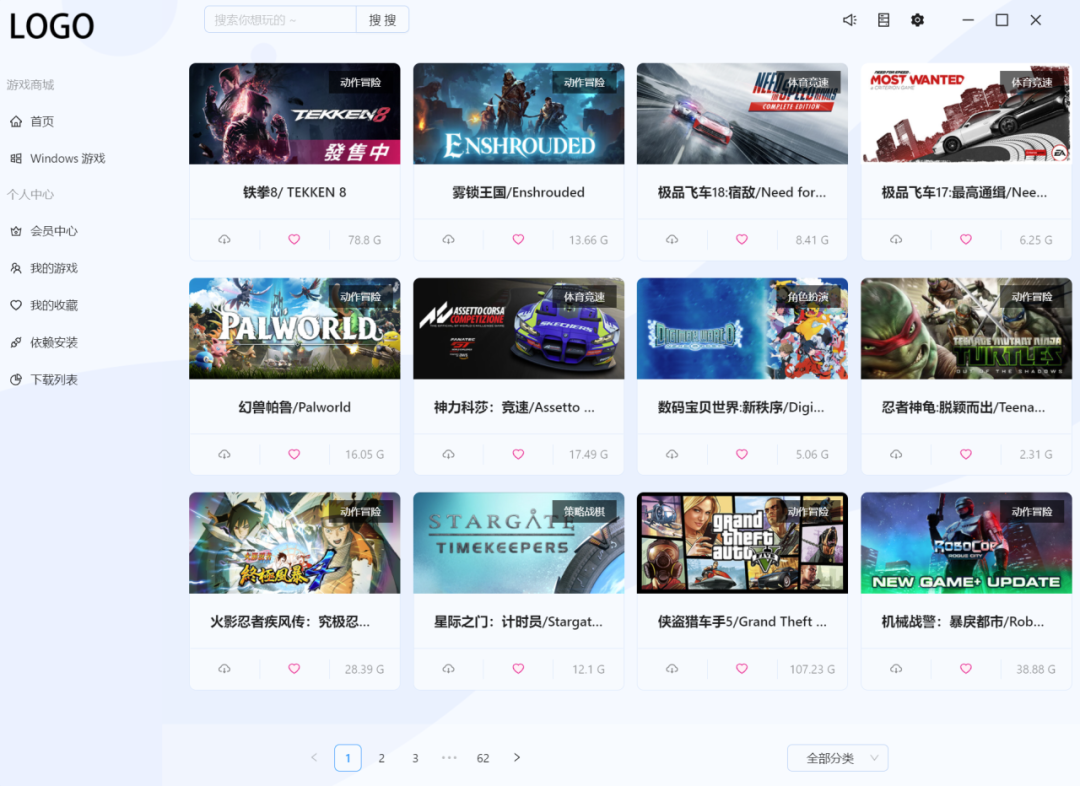Click the cloud download icon on Palworld
Viewport: 1080px width, 786px height.
coord(223,453)
